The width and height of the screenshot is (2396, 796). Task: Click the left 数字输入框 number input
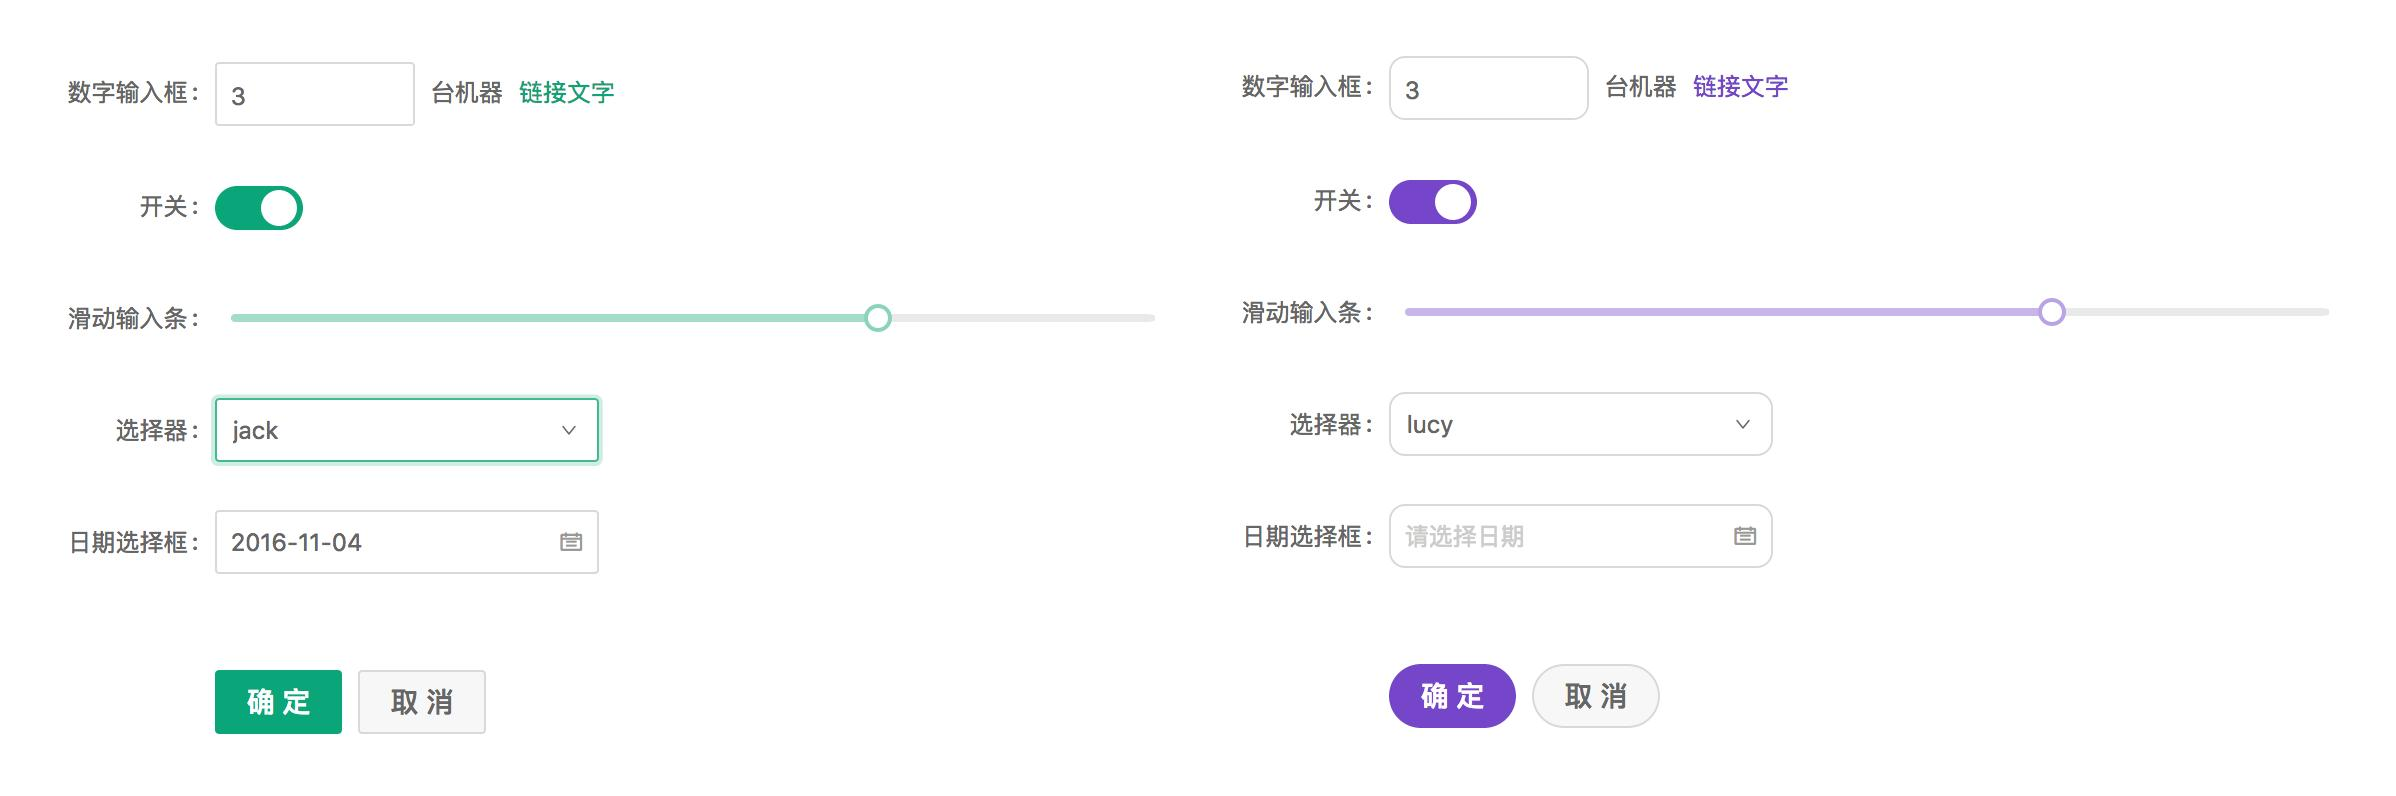click(x=314, y=93)
